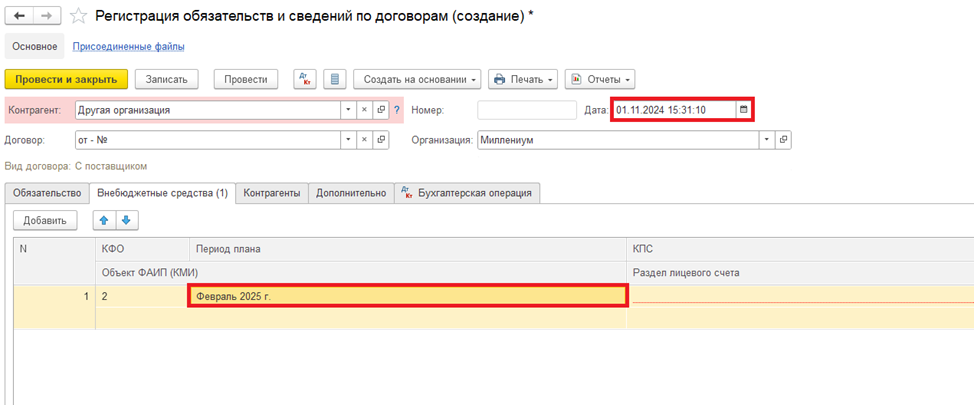This screenshot has width=974, height=405.
Task: Click Добавить to add a row
Action: click(x=45, y=220)
